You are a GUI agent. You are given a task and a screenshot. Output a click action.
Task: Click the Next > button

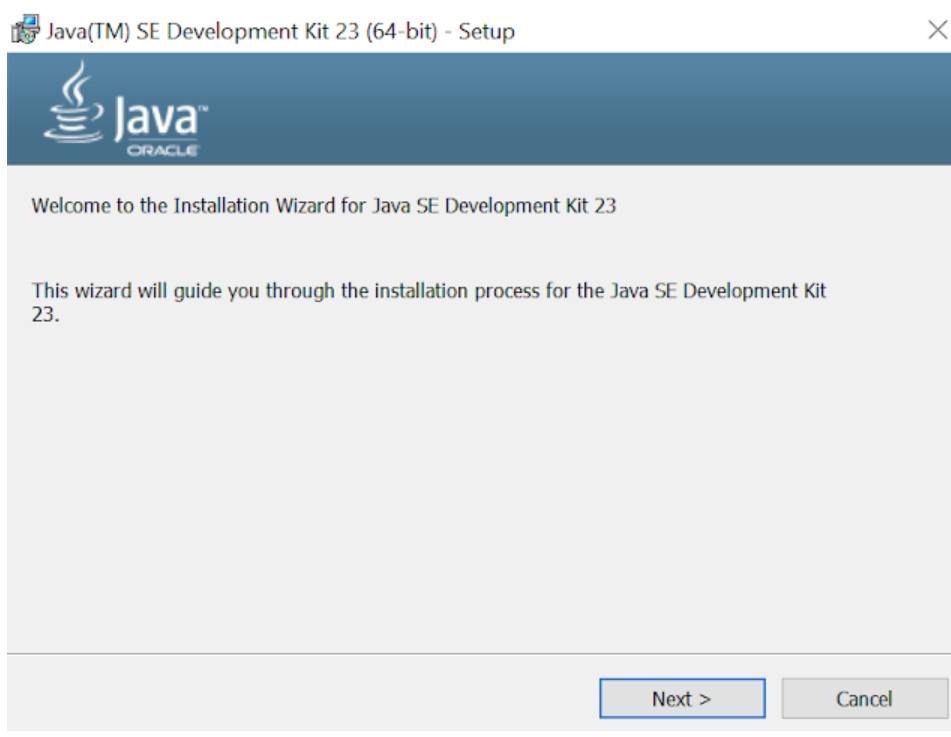682,698
